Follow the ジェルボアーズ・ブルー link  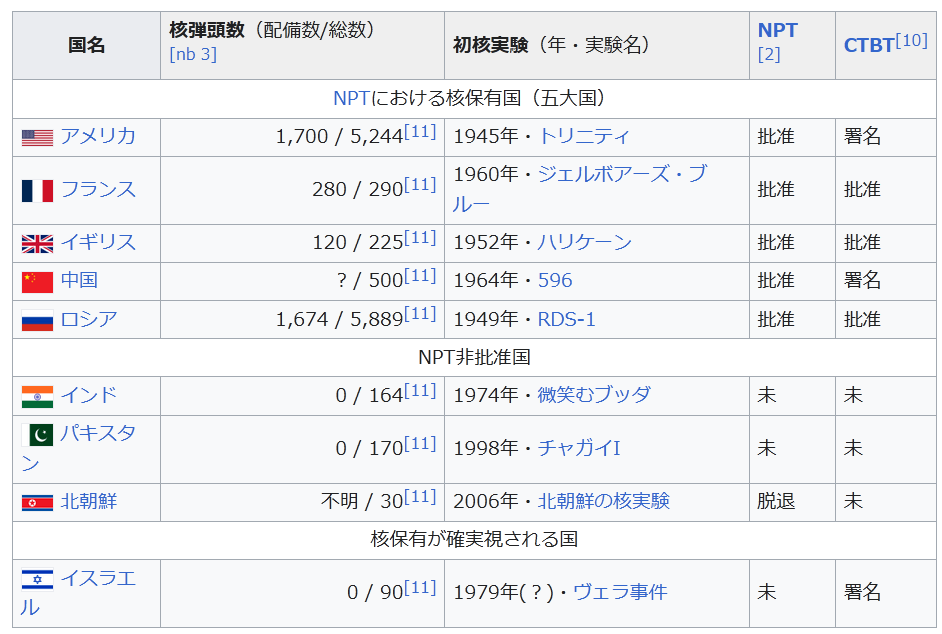click(621, 174)
